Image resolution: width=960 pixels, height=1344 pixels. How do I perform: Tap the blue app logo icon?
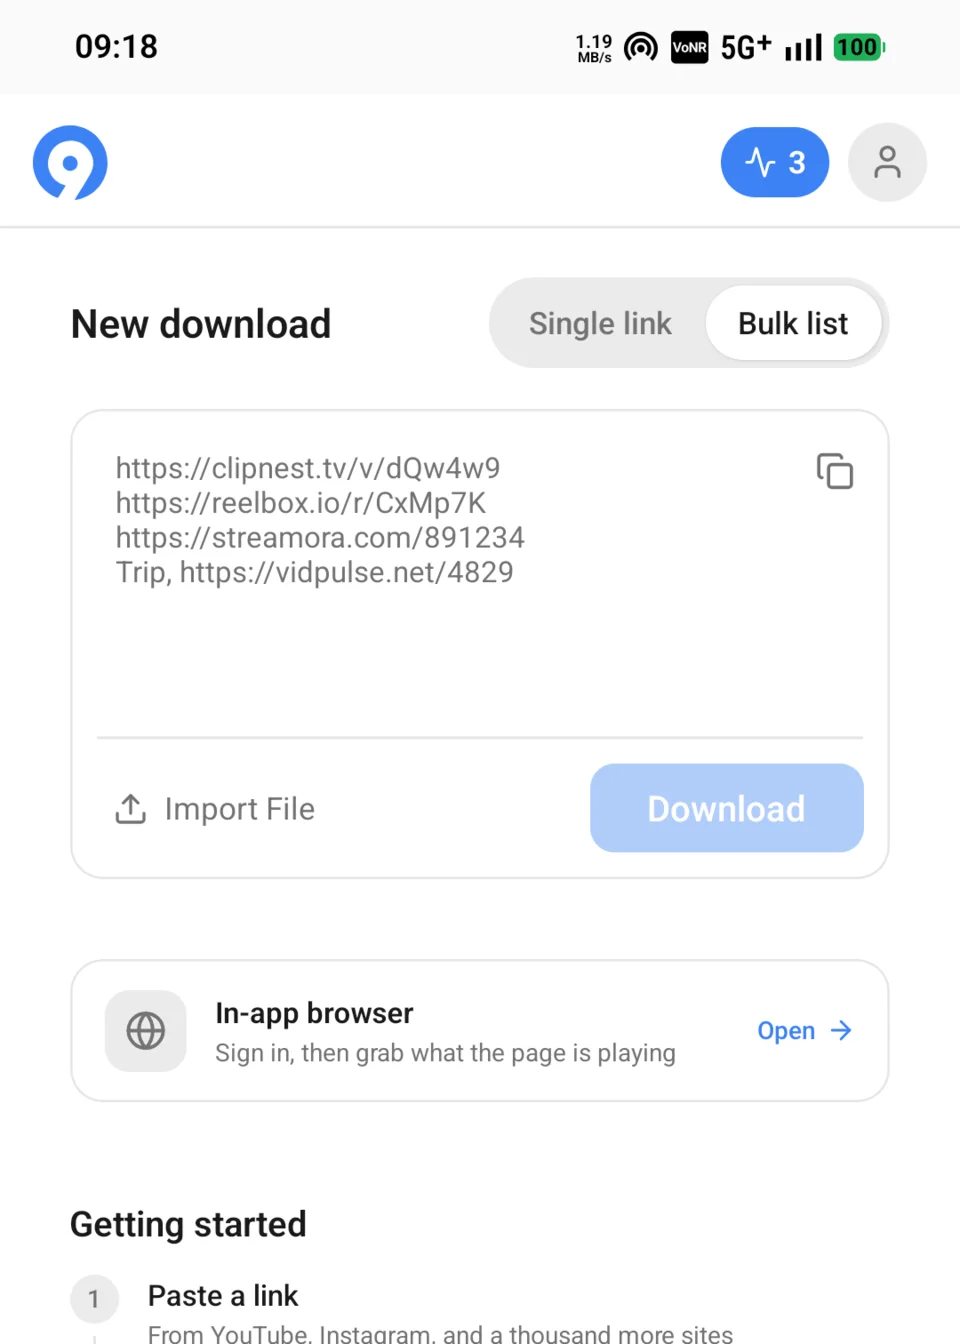[70, 162]
